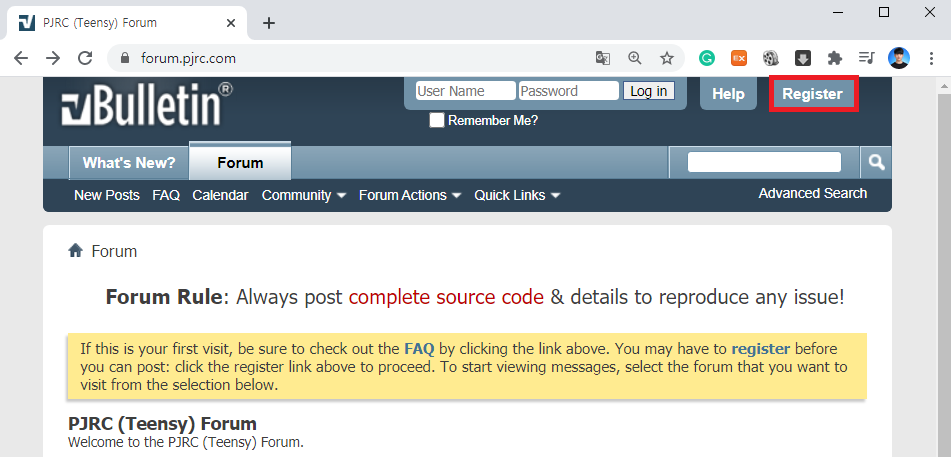Image resolution: width=951 pixels, height=457 pixels.
Task: Click the register link in yellow notice
Action: [761, 349]
